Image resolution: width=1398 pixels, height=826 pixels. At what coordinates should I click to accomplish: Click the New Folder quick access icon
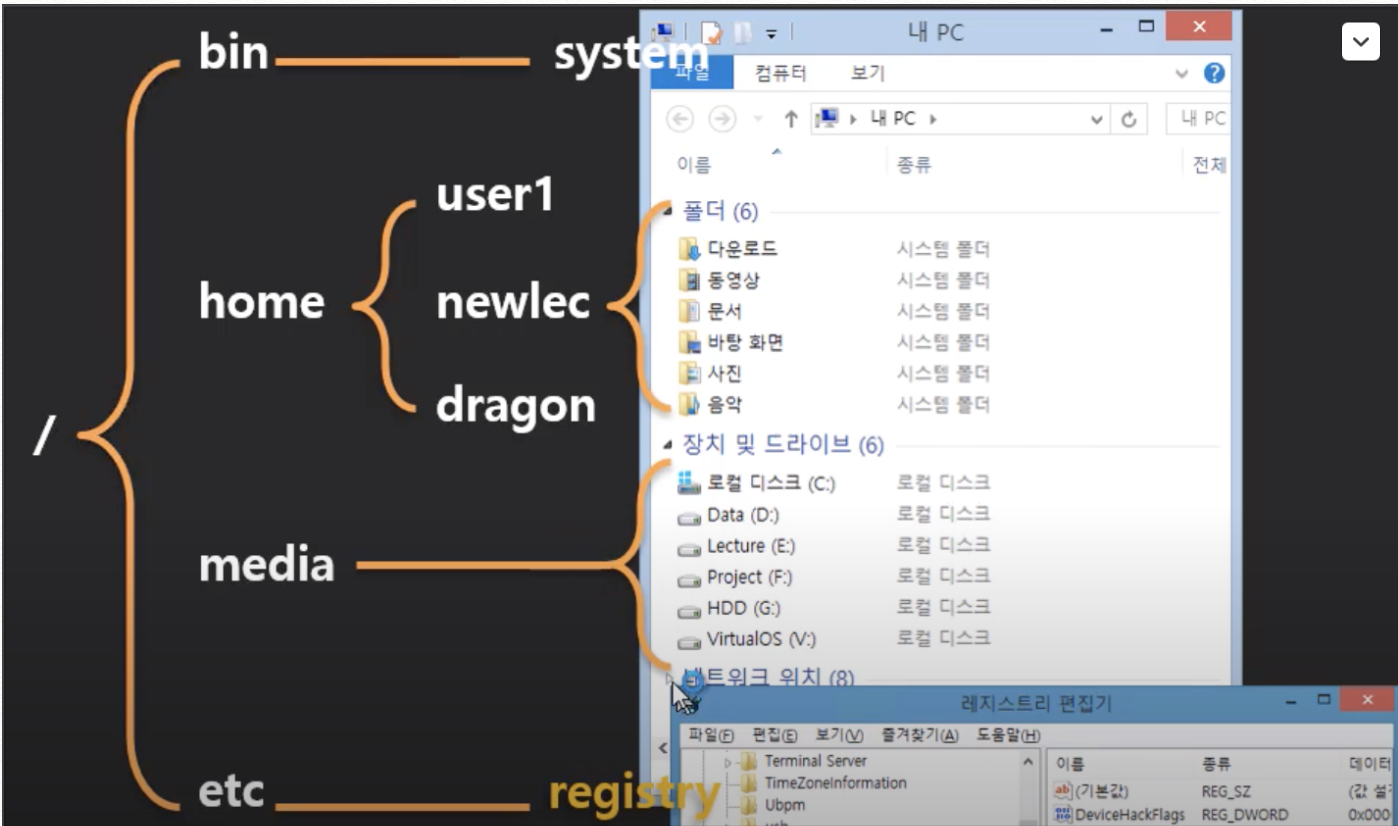[x=742, y=33]
